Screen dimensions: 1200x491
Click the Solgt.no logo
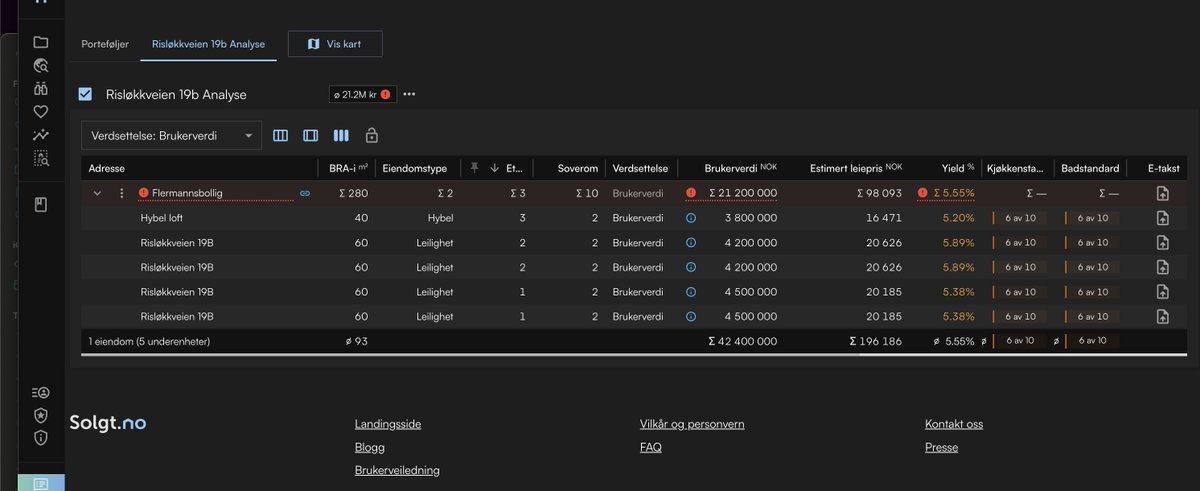click(x=108, y=423)
